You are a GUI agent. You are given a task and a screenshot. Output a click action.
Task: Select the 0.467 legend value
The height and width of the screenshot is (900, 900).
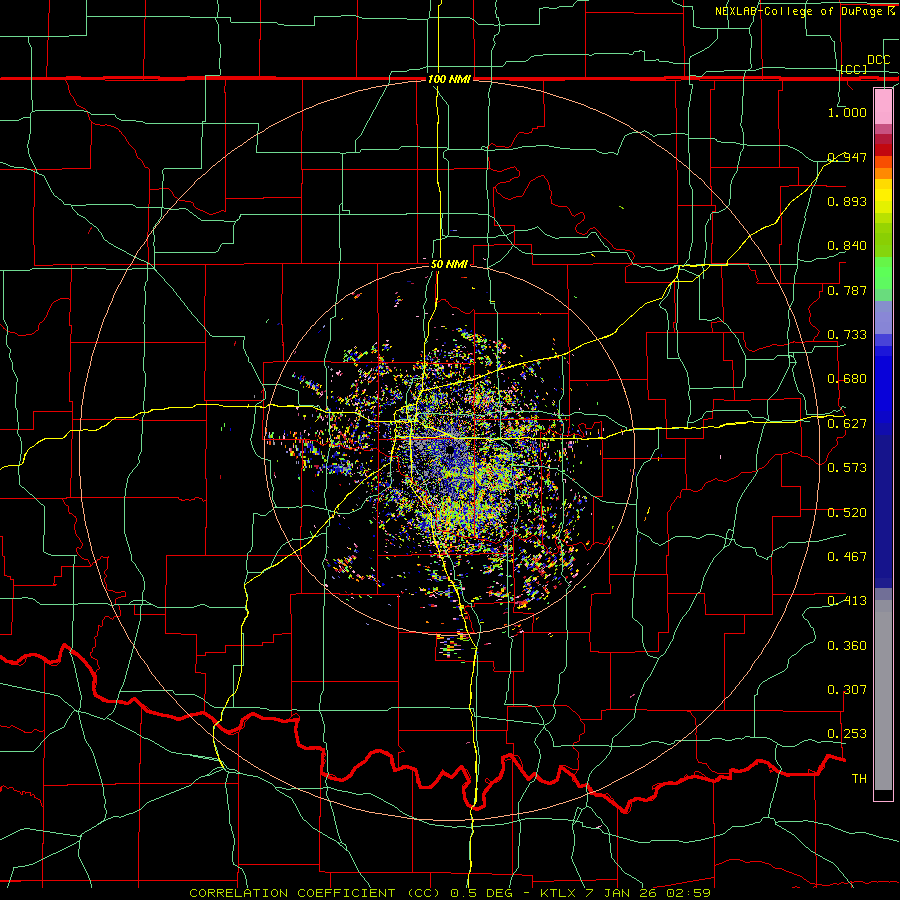pos(847,557)
